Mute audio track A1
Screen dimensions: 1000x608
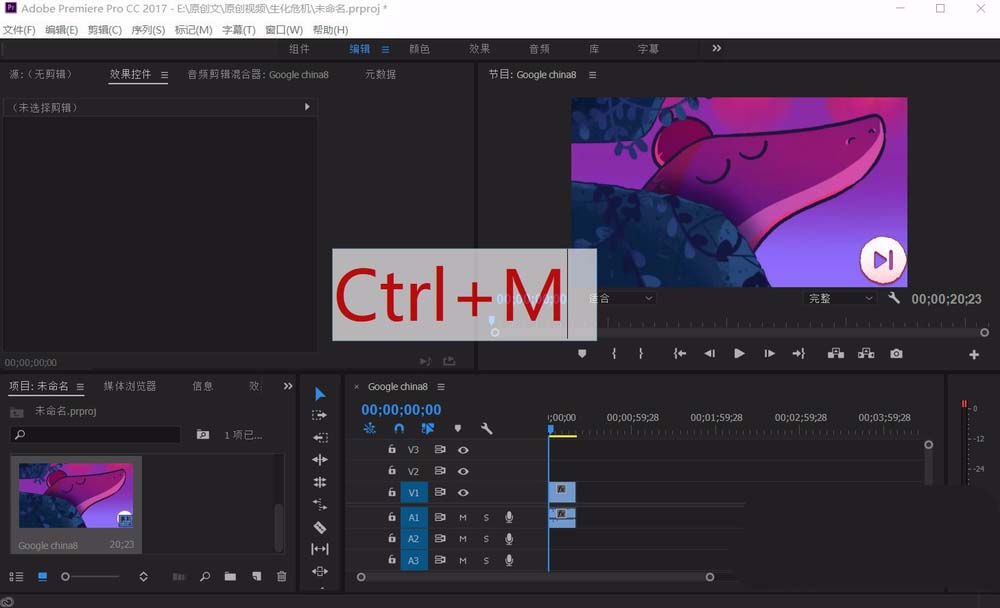pyautogui.click(x=463, y=517)
